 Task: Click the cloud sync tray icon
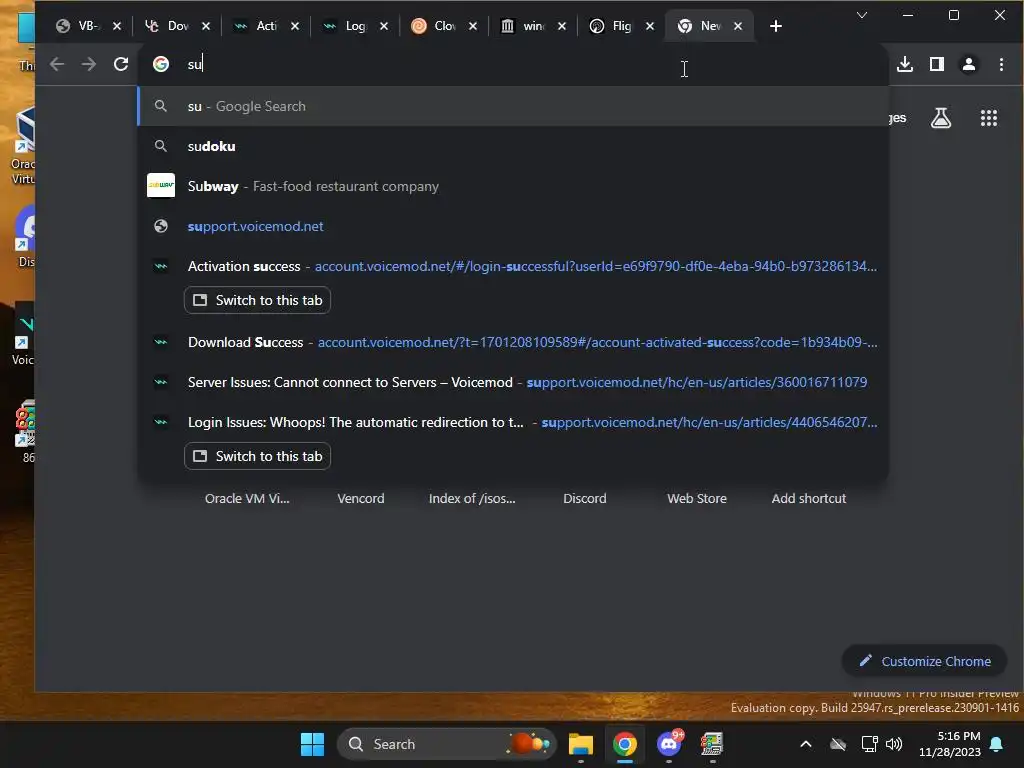tap(838, 744)
